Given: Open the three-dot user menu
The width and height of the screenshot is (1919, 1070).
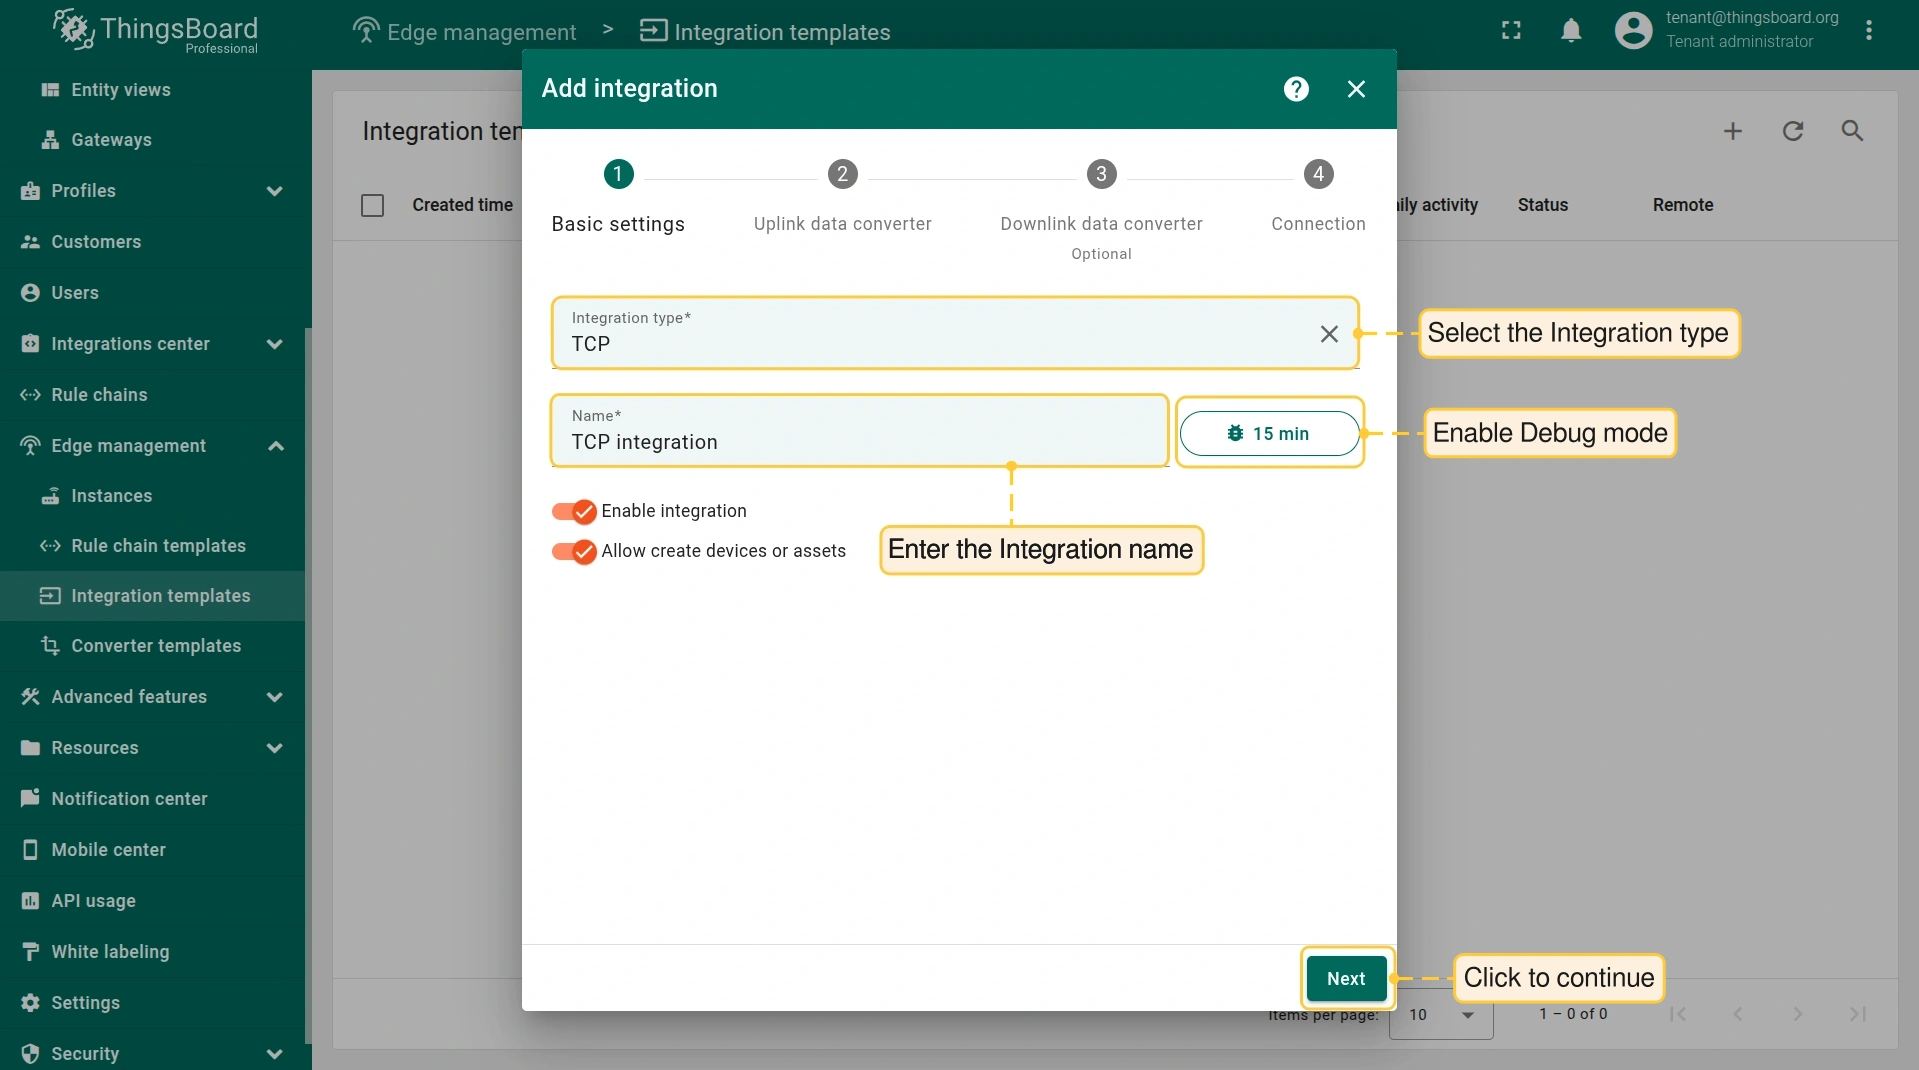Looking at the screenshot, I should pos(1868,31).
